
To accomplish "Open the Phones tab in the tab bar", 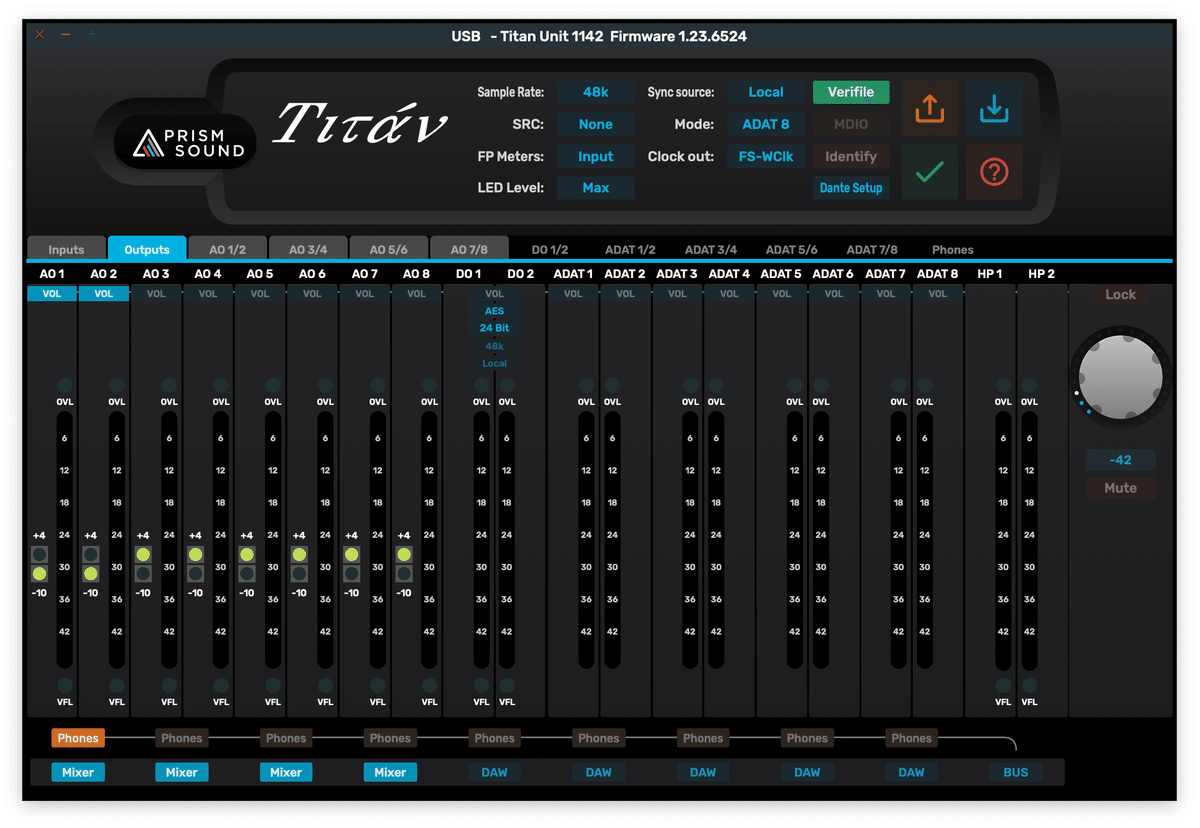I will tap(952, 250).
